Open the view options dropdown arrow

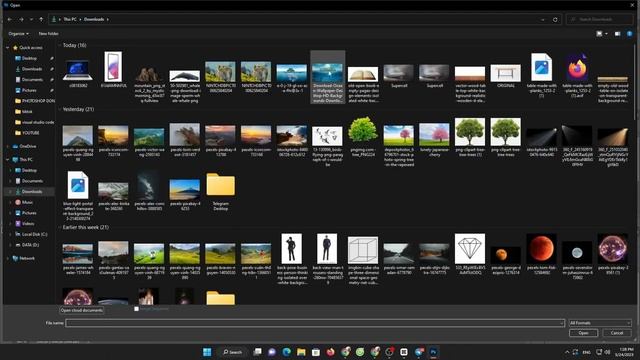[x=606, y=34]
